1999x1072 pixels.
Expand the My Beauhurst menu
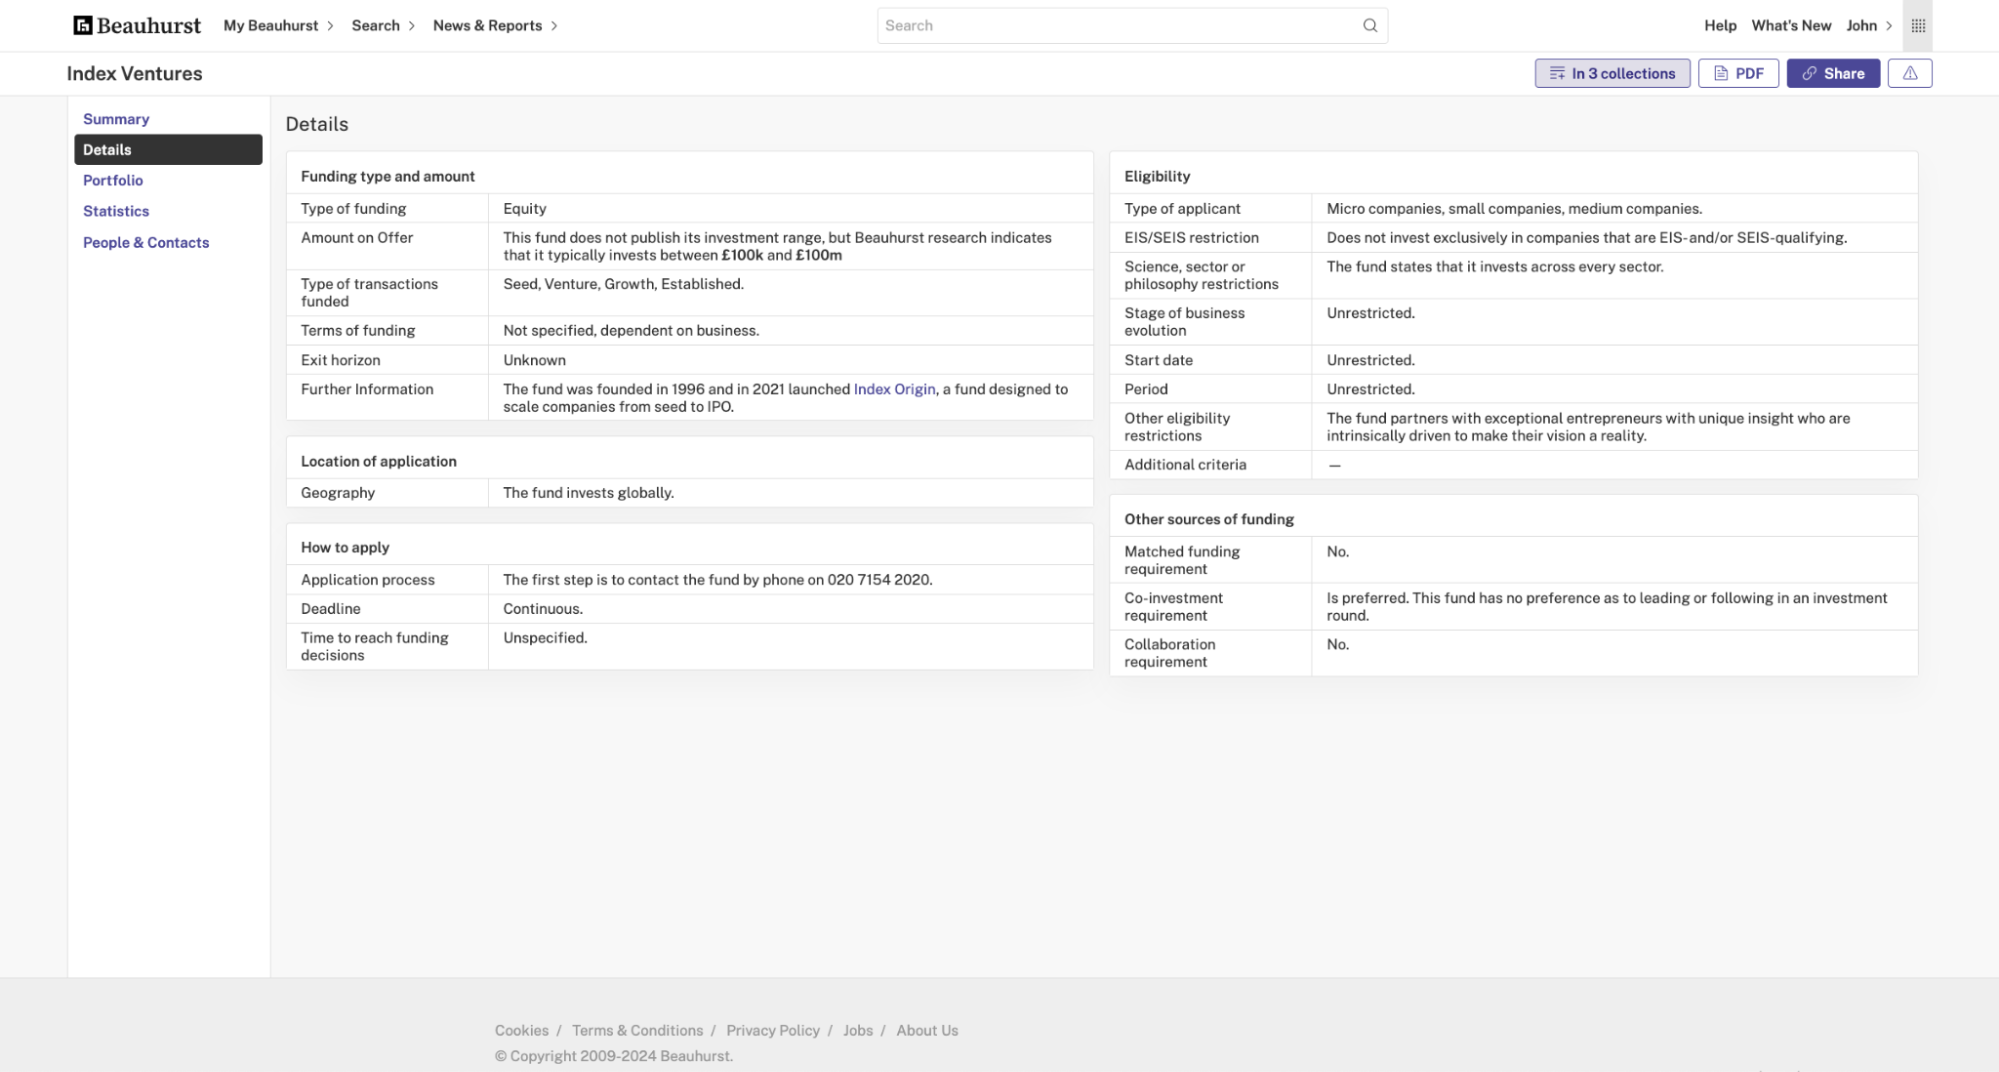278,25
